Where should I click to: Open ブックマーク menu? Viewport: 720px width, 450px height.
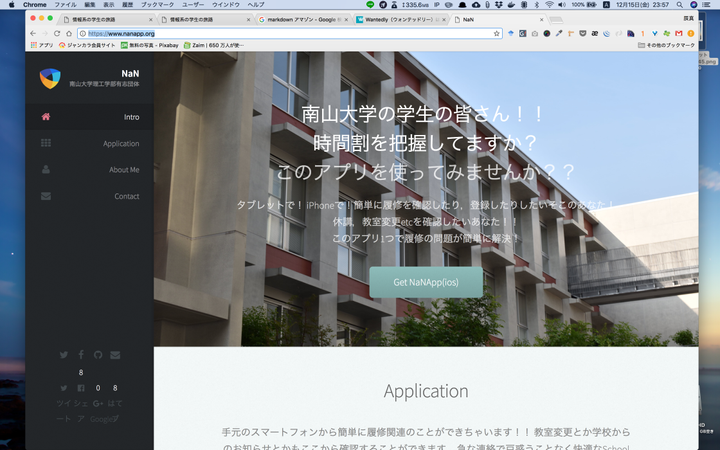point(158,5)
